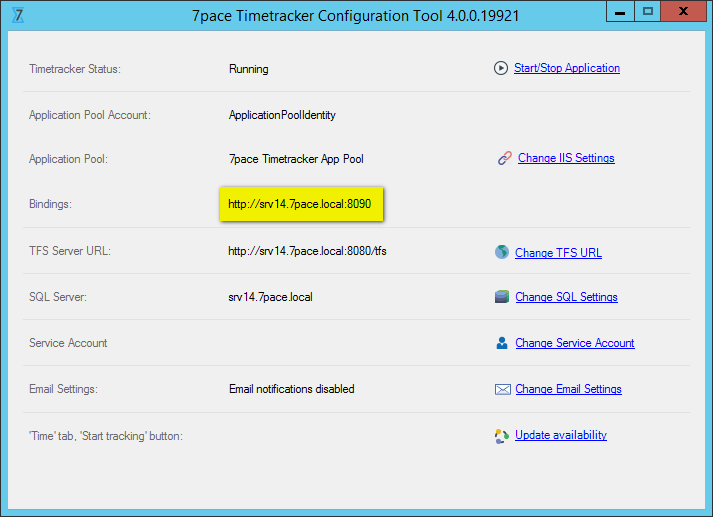
Task: Click the chain link icon for IIS Settings
Action: (x=505, y=158)
